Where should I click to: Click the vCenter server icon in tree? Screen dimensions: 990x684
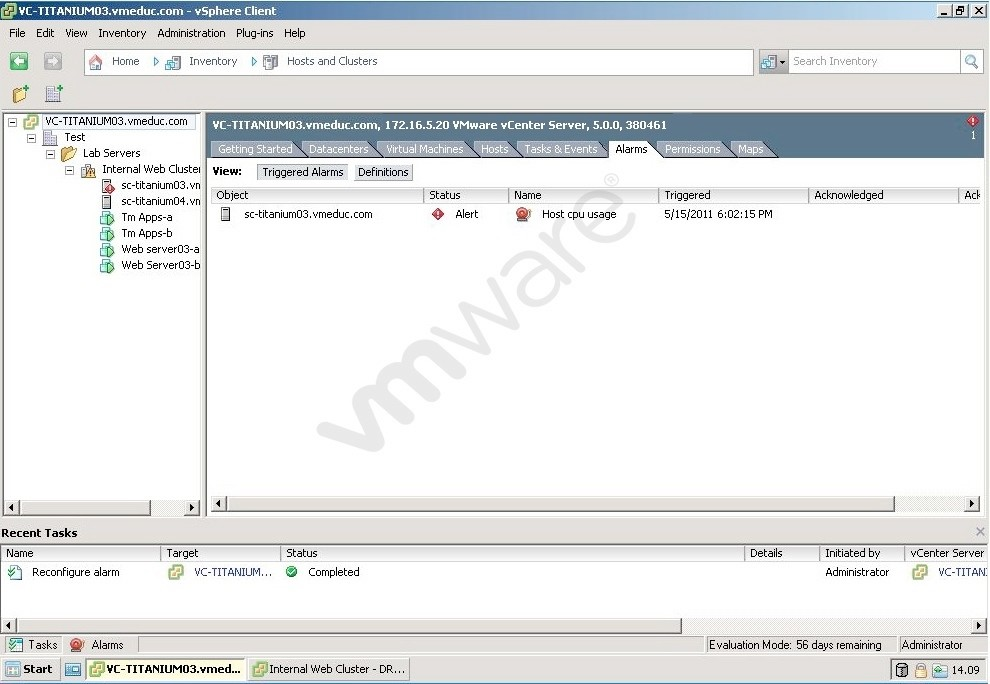pyautogui.click(x=31, y=121)
